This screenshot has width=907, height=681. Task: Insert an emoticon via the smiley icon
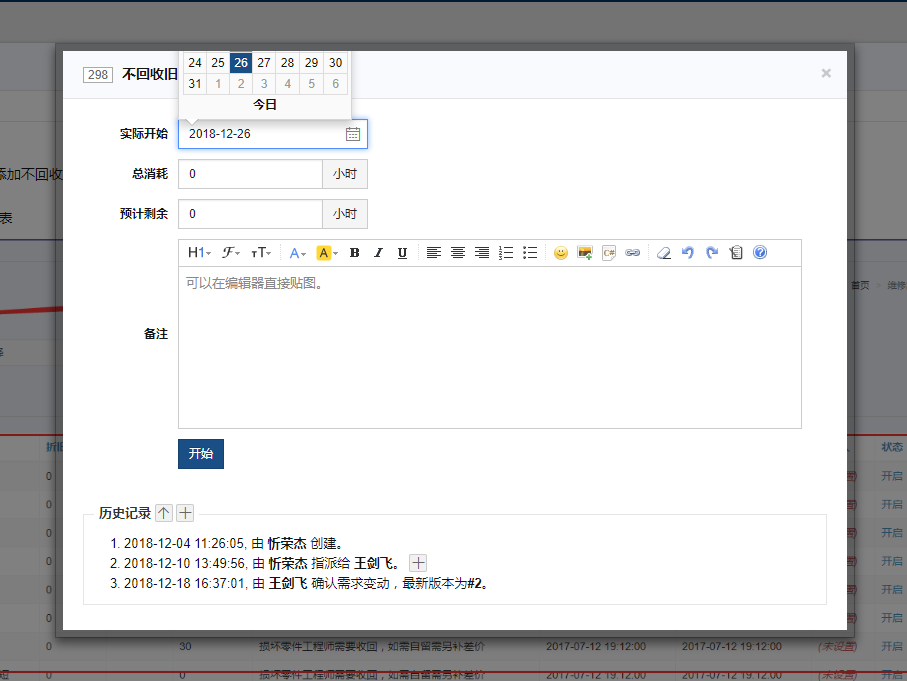click(x=560, y=253)
